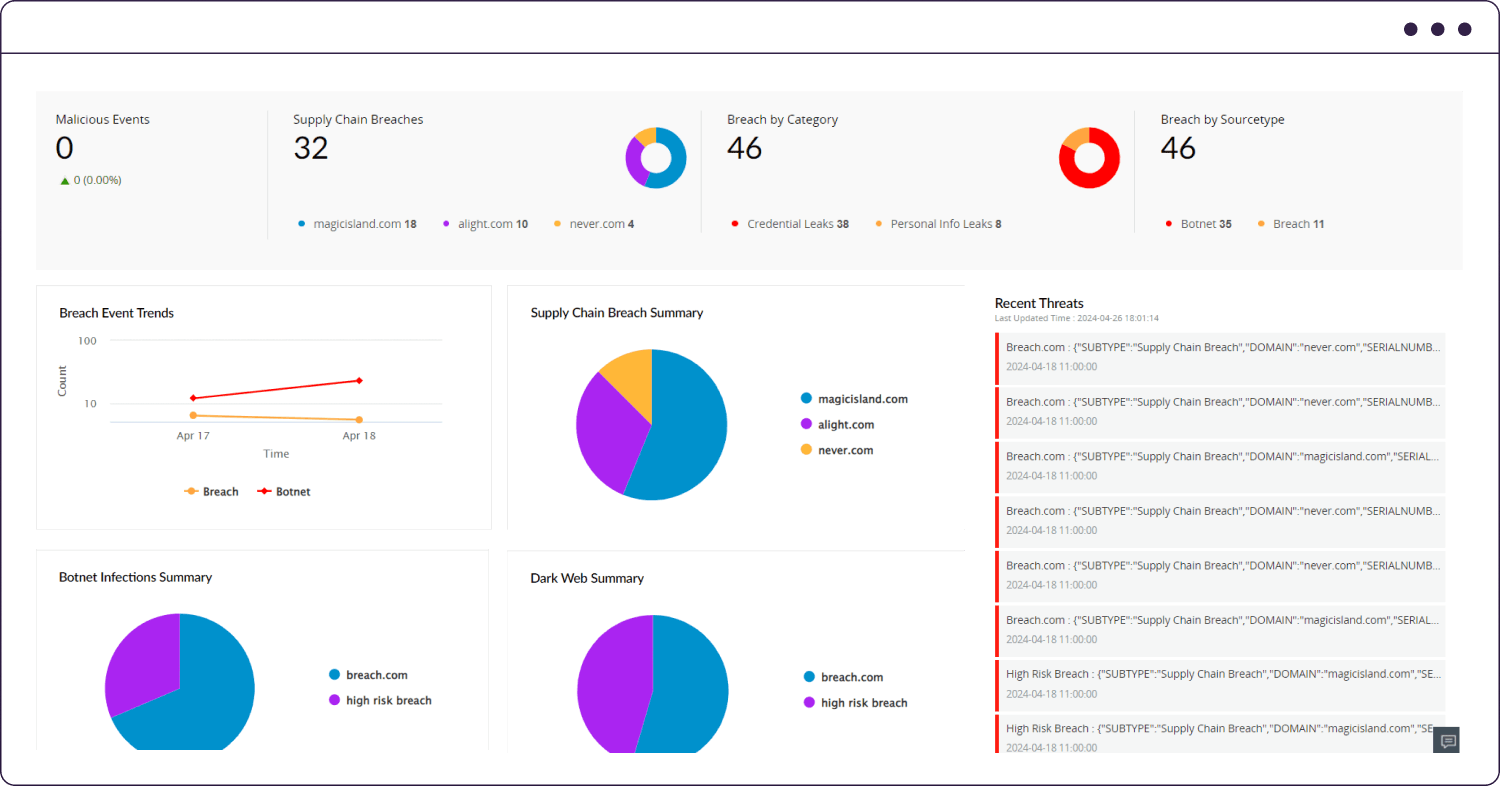Click the Last Updated Time stamp

coord(1077,318)
